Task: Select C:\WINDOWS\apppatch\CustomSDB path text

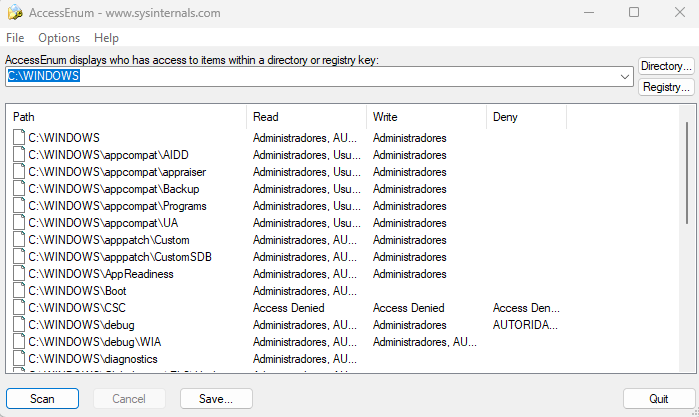Action: point(120,256)
